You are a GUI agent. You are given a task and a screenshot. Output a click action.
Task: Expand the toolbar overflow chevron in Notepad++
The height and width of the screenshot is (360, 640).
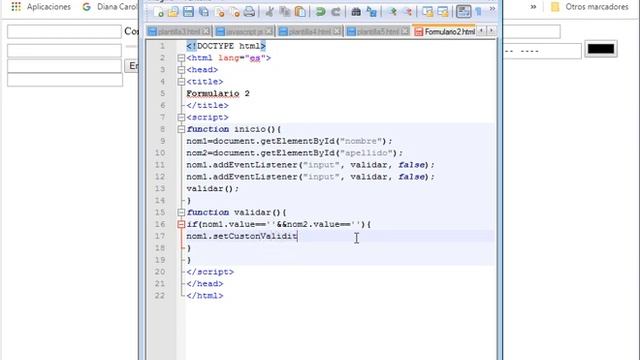click(x=492, y=9)
